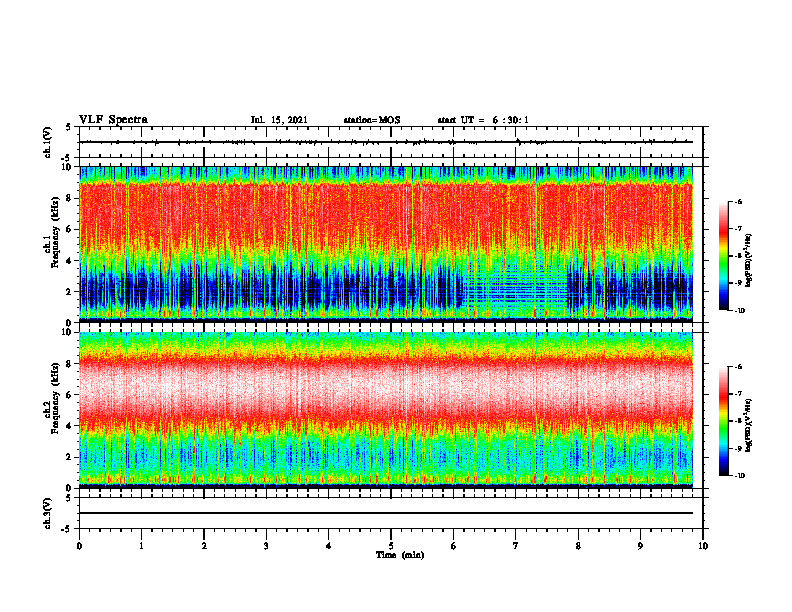Click the "6" kHz tick of ch.2 spectrogram
792x612 pixels.
pyautogui.click(x=70, y=395)
